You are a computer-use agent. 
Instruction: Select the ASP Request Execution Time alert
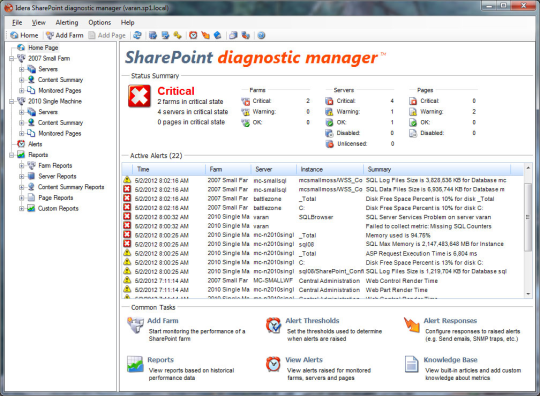(x=323, y=254)
